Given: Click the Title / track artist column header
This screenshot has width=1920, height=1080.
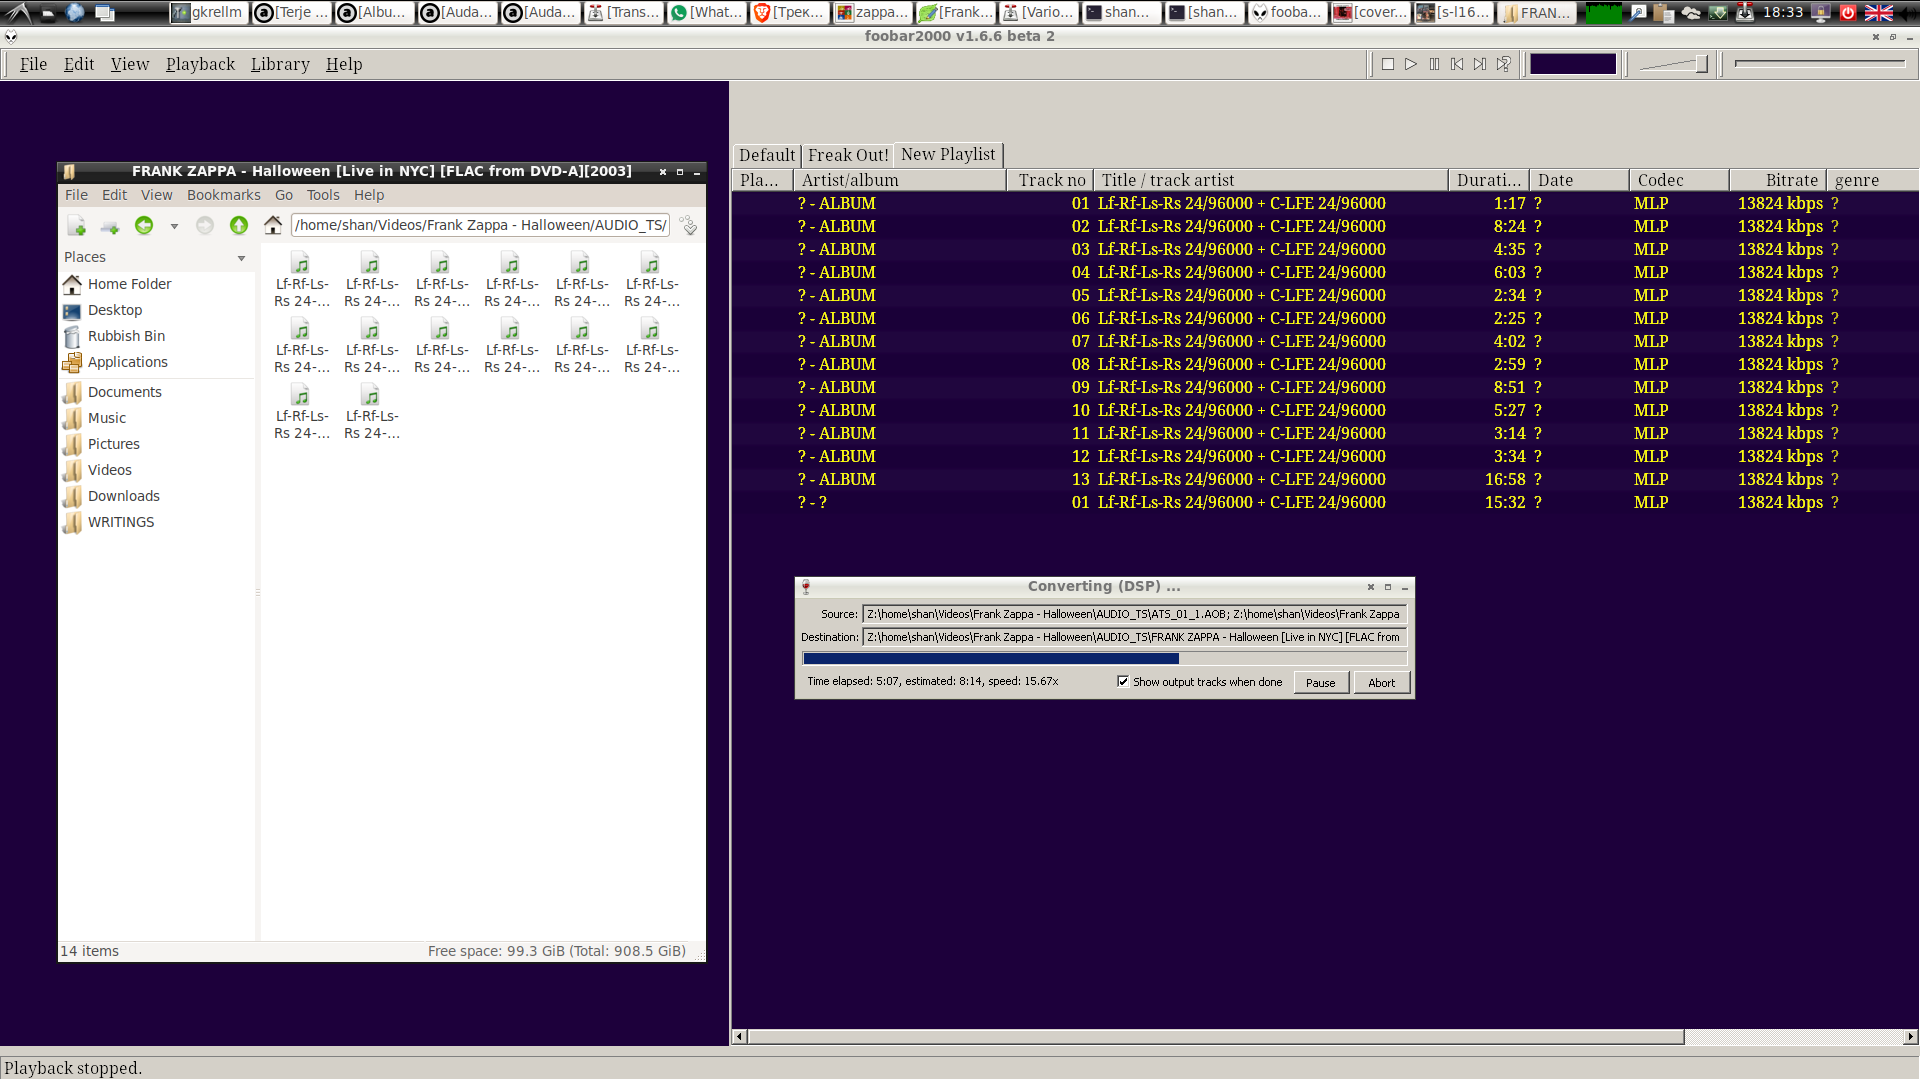Looking at the screenshot, I should 1270,180.
